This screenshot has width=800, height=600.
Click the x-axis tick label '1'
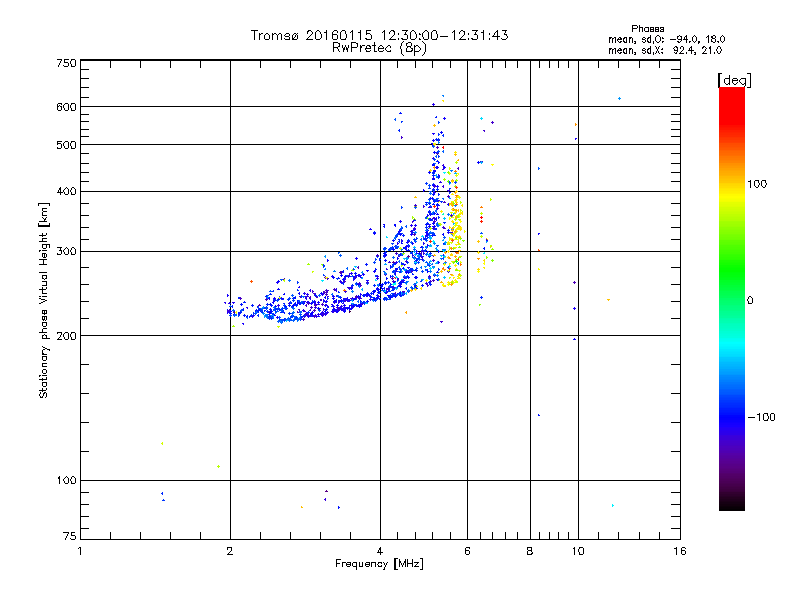click(80, 551)
